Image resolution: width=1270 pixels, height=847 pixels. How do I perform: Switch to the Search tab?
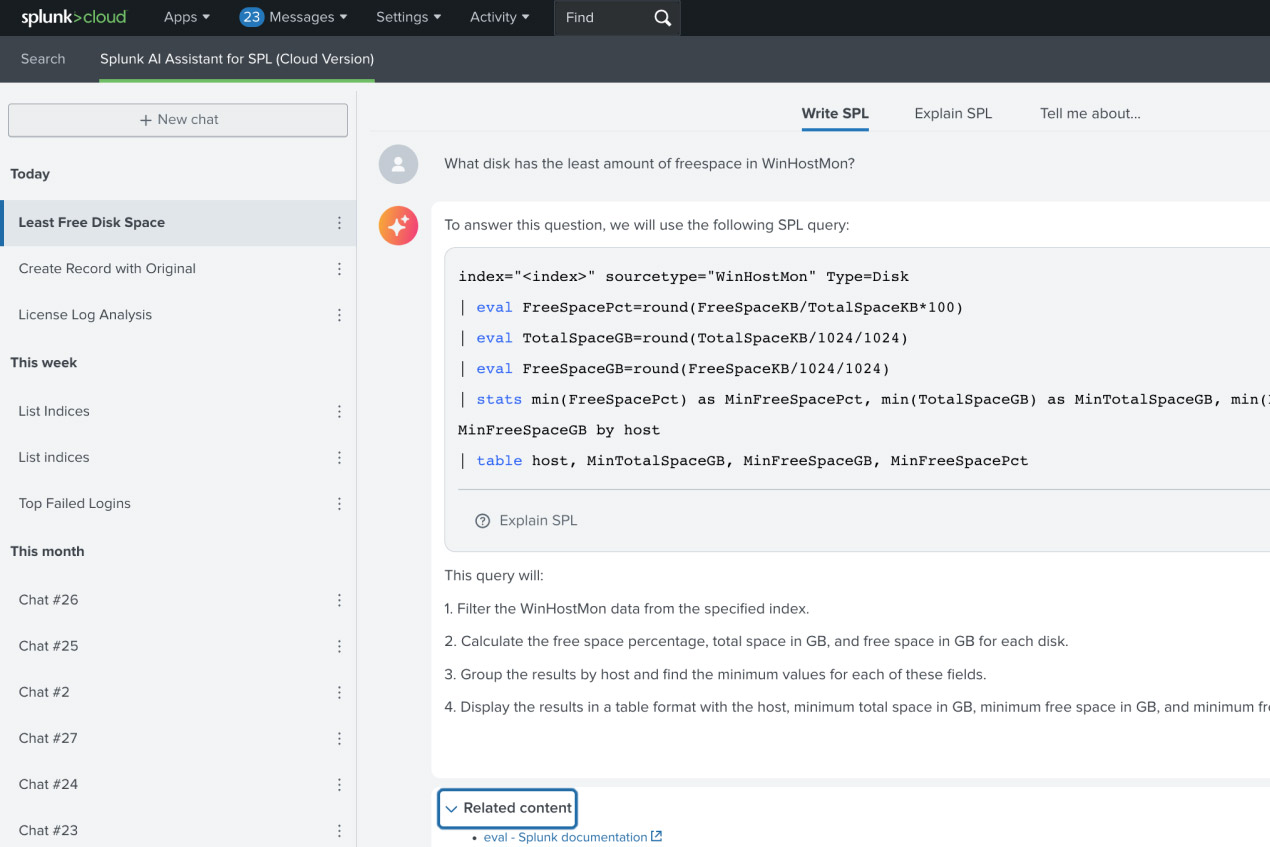tap(43, 59)
